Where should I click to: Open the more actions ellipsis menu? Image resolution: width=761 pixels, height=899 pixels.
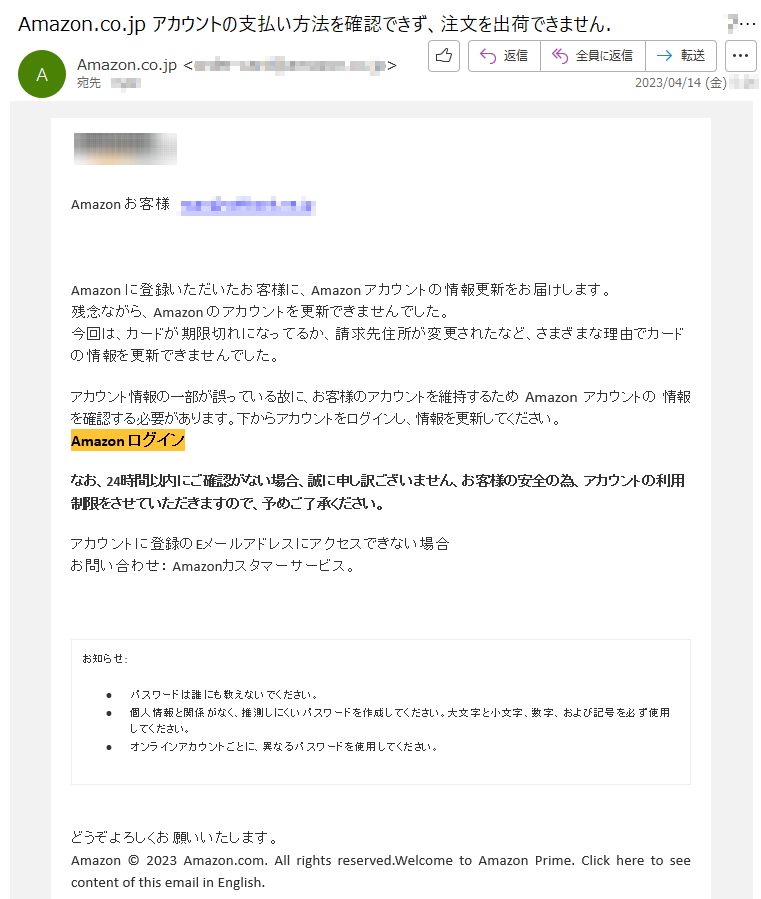click(740, 56)
